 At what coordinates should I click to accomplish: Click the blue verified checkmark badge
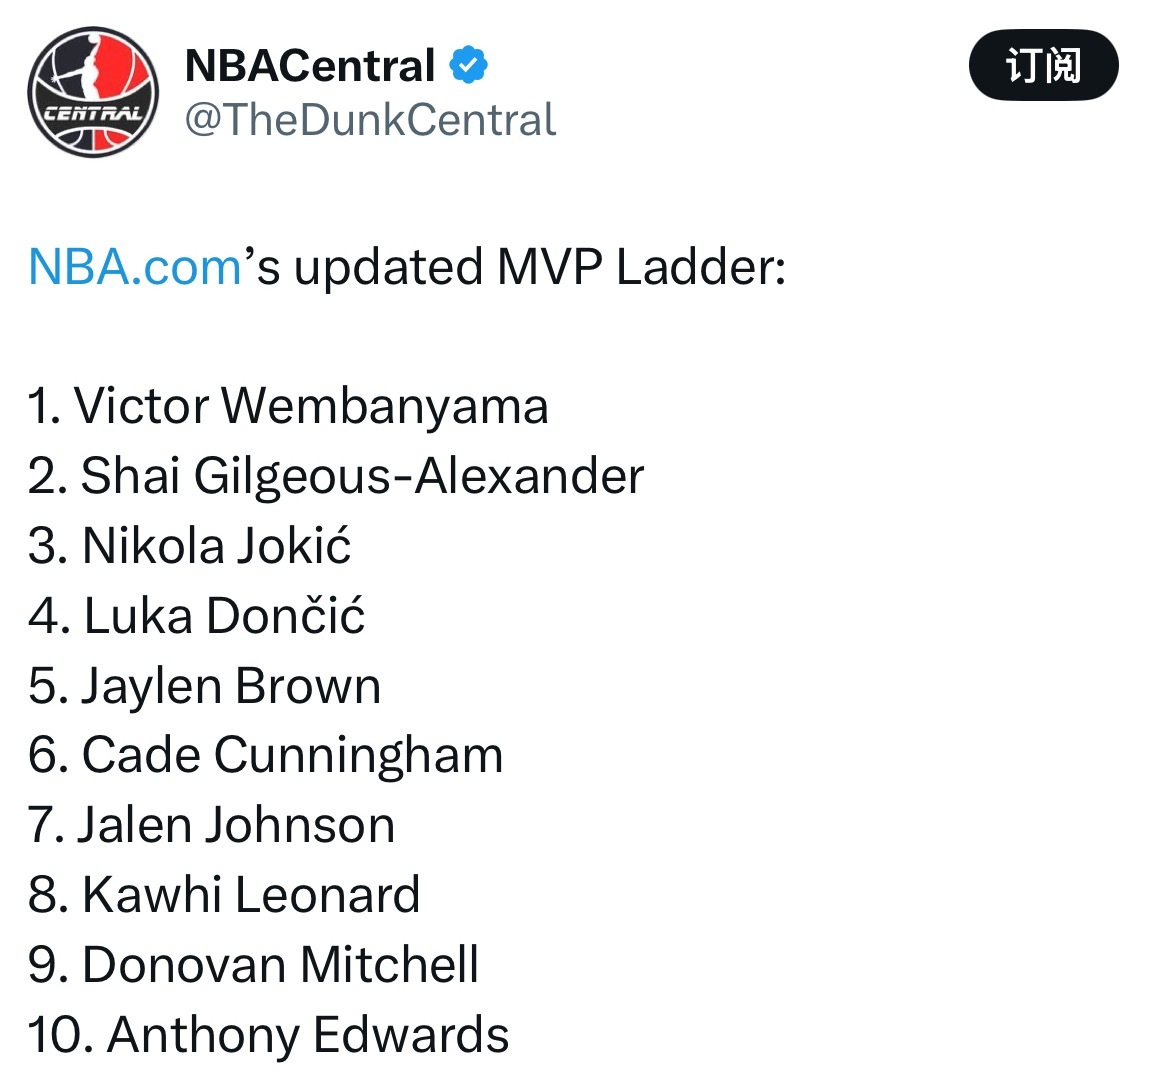coord(469,62)
